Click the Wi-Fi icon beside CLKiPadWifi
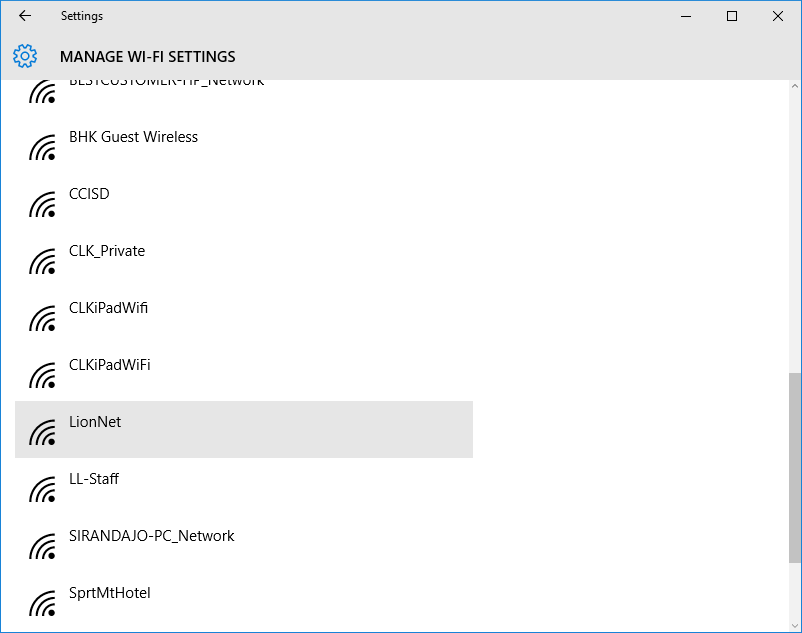 tap(42, 318)
